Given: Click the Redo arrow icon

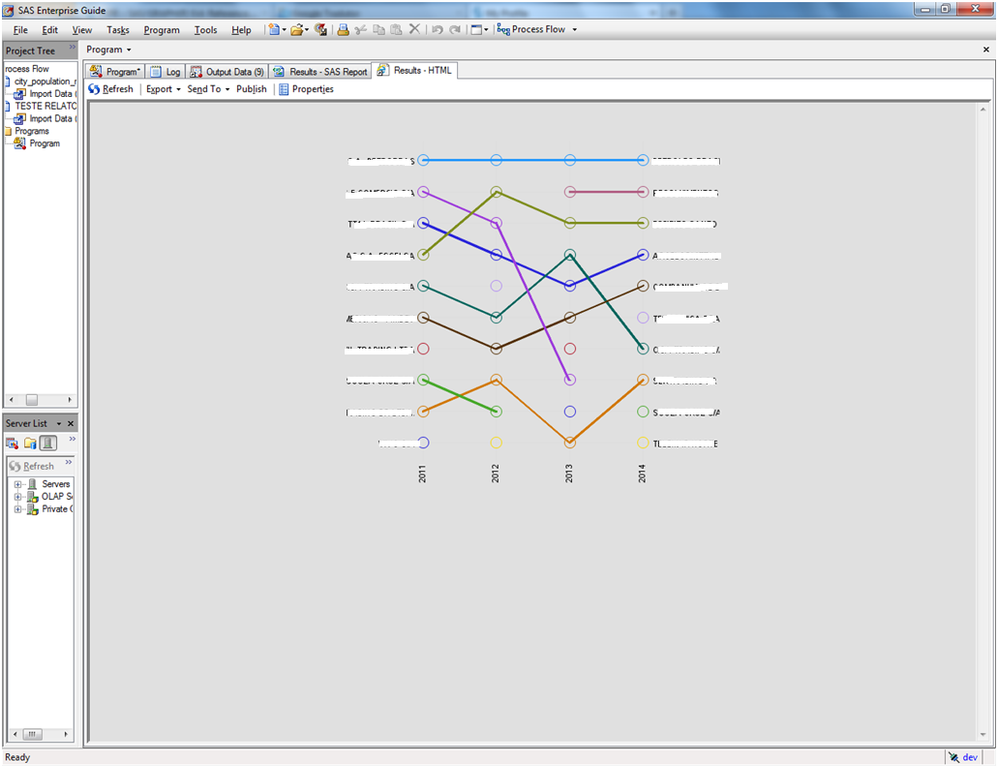Looking at the screenshot, I should tap(455, 29).
